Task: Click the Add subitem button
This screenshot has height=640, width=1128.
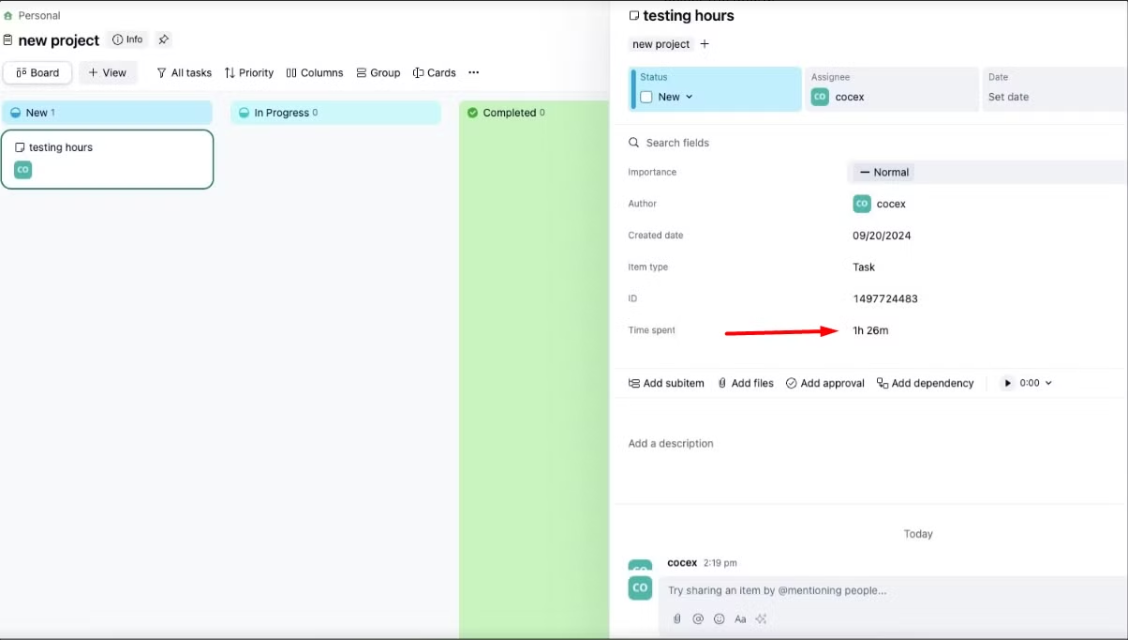Action: [666, 383]
